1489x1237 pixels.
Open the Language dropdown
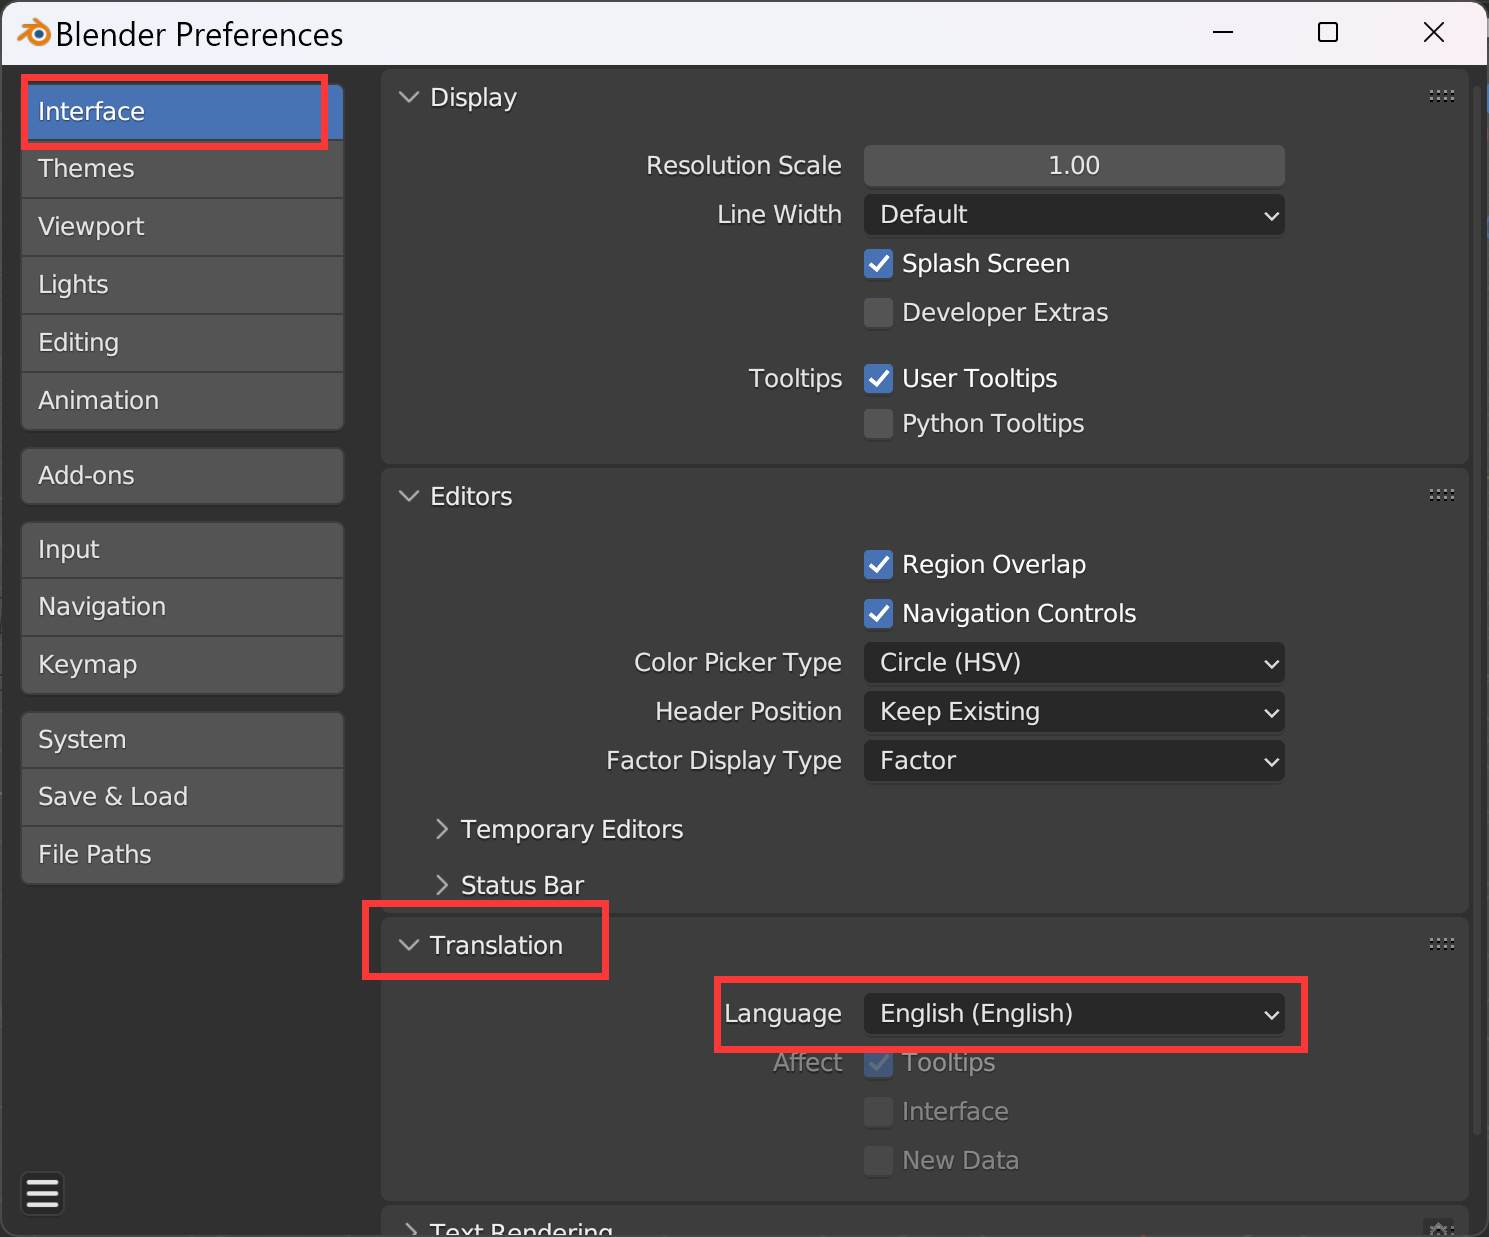pyautogui.click(x=1073, y=1014)
